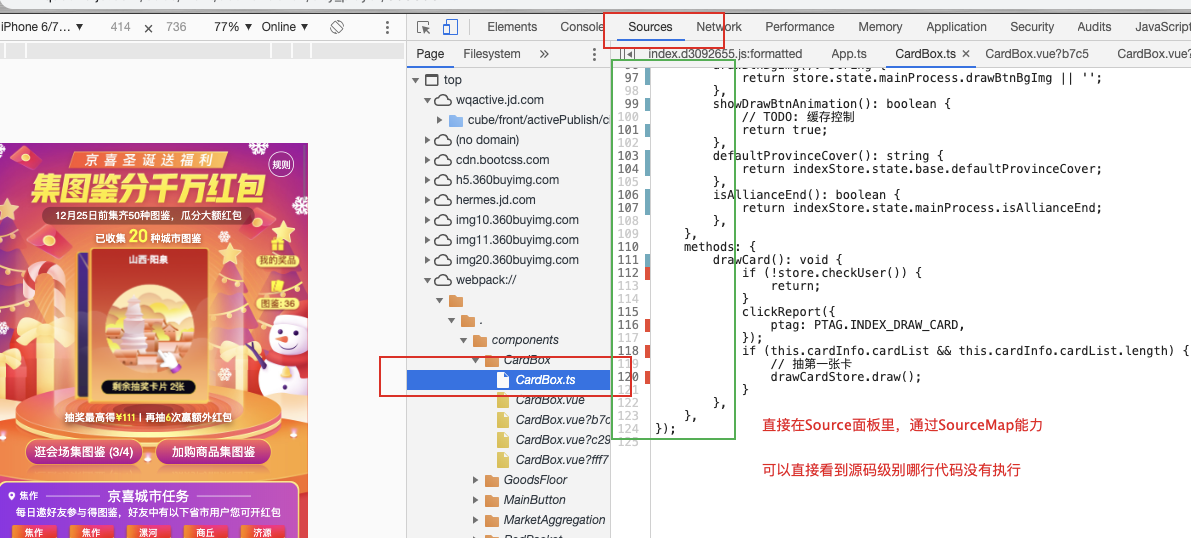The image size is (1191, 538).
Task: Click line number 112 in gutter
Action: 628,273
